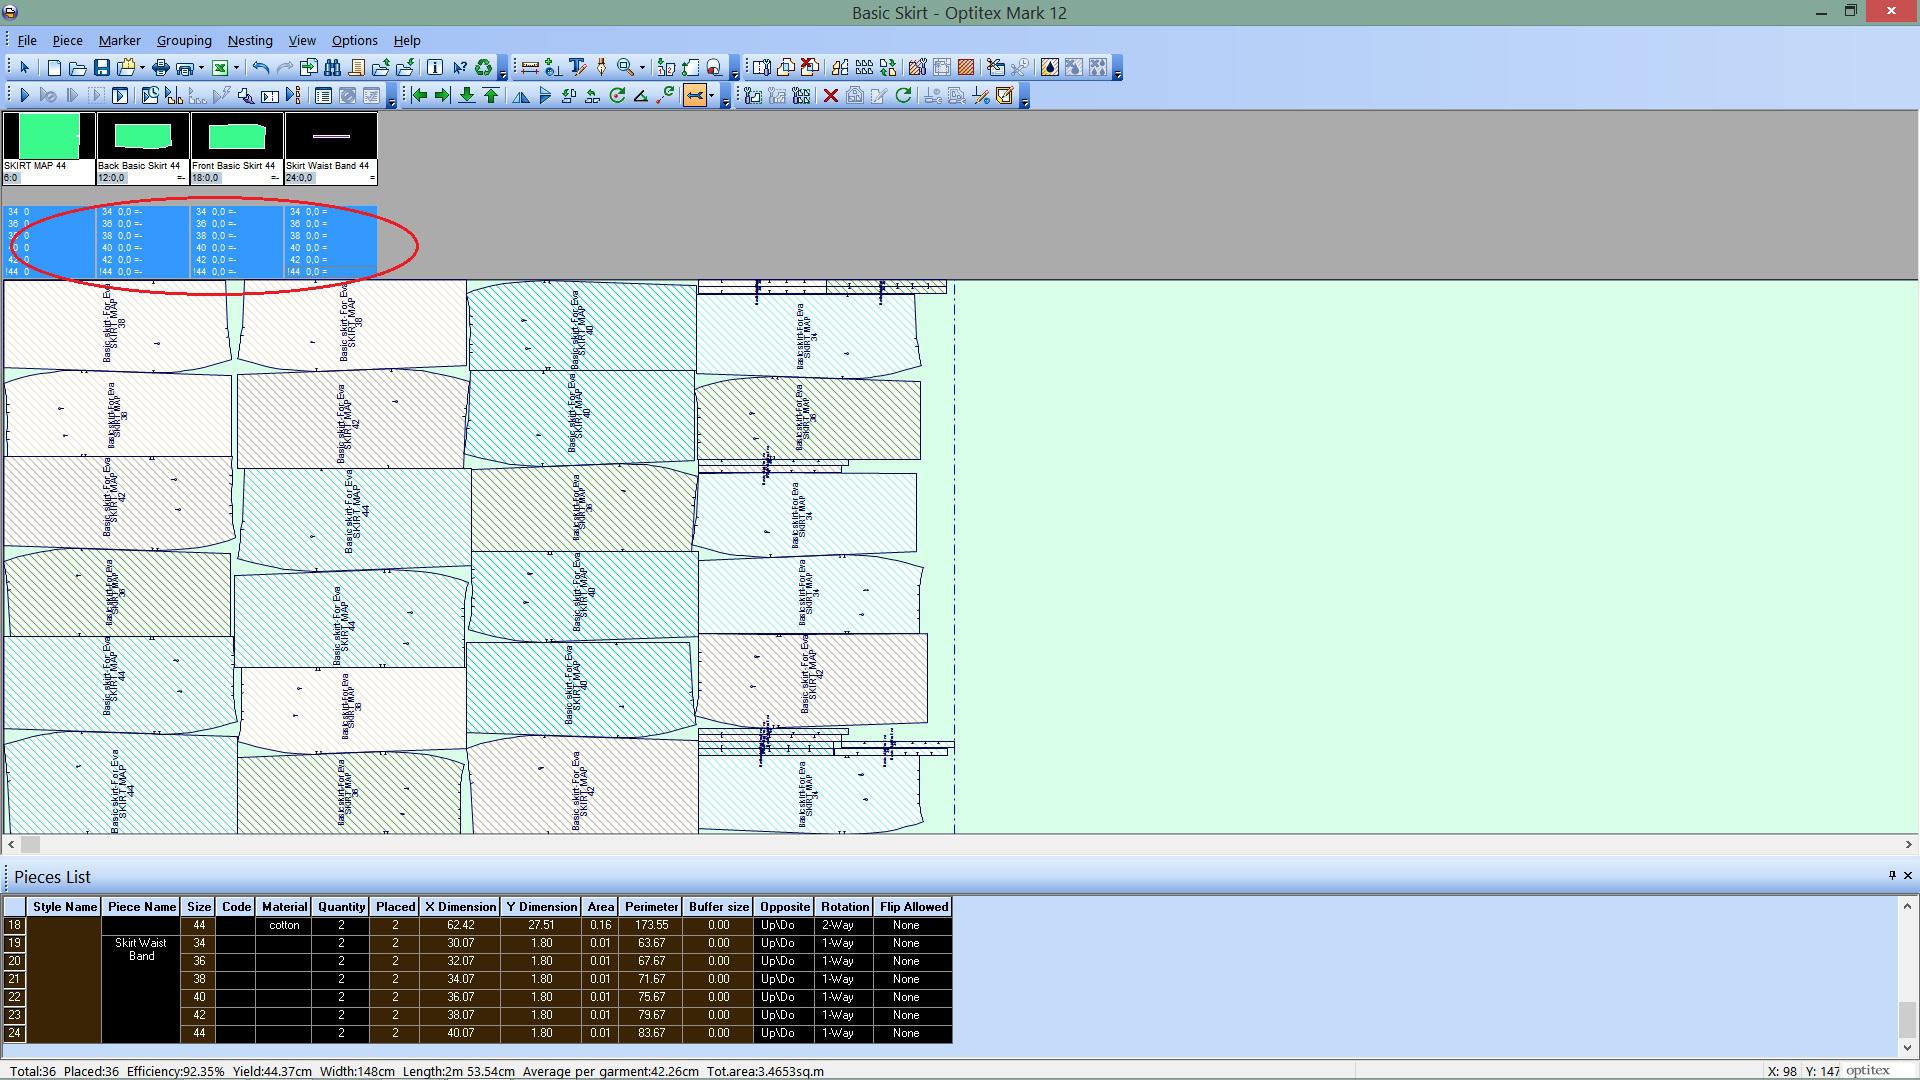Click green move-down arrow icon

(x=467, y=96)
